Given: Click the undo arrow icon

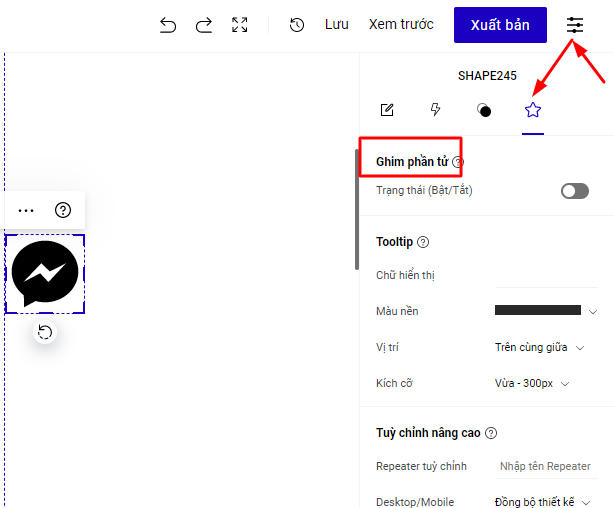Looking at the screenshot, I should click(168, 25).
